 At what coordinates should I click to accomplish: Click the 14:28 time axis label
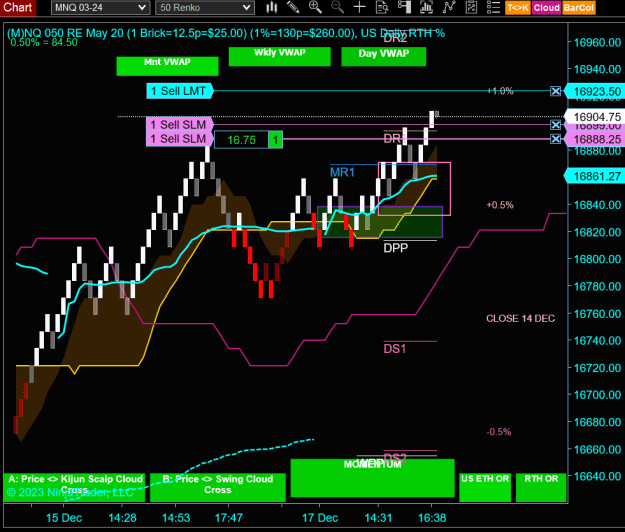(x=122, y=518)
